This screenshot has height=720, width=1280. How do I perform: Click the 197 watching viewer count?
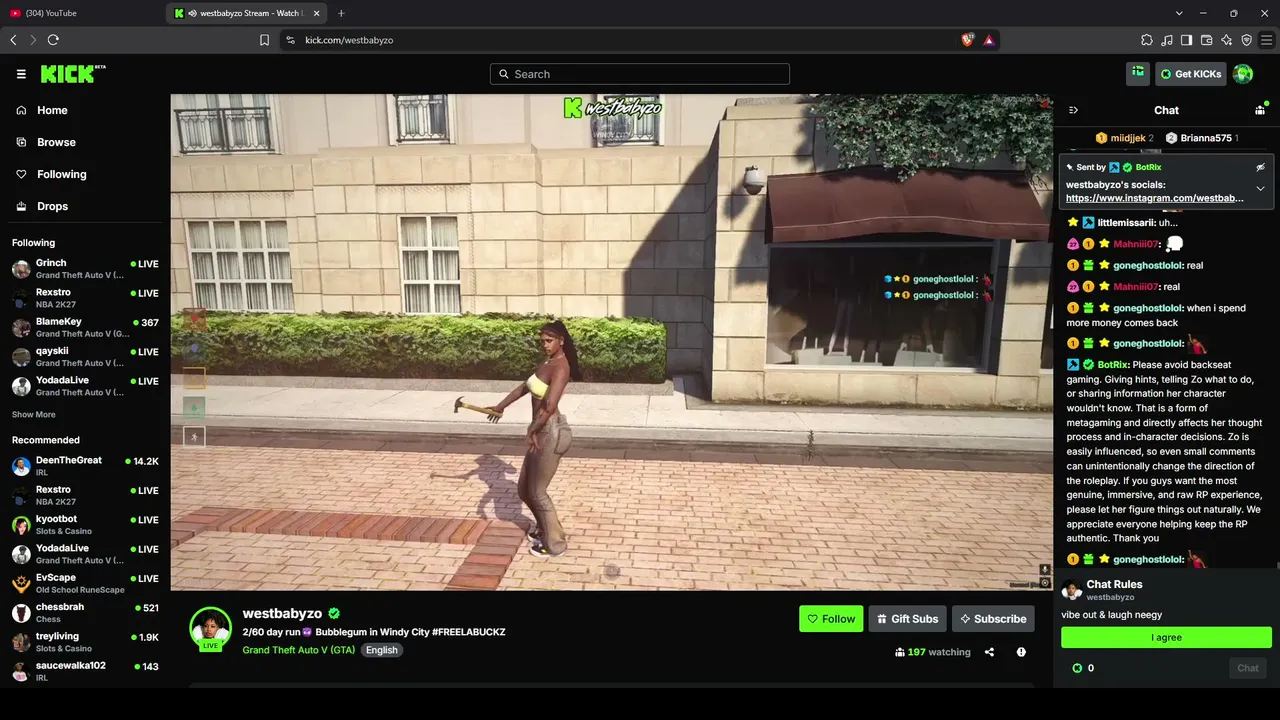pos(933,652)
